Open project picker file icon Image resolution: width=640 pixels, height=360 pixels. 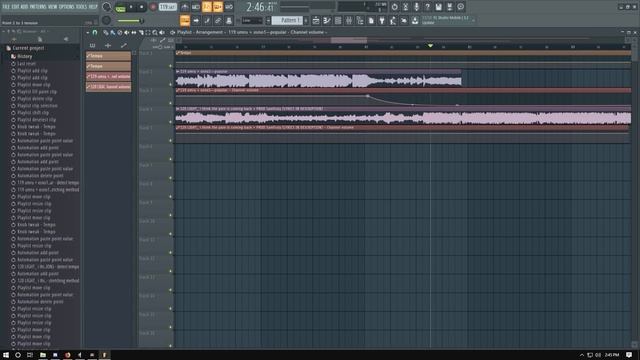click(x=371, y=20)
